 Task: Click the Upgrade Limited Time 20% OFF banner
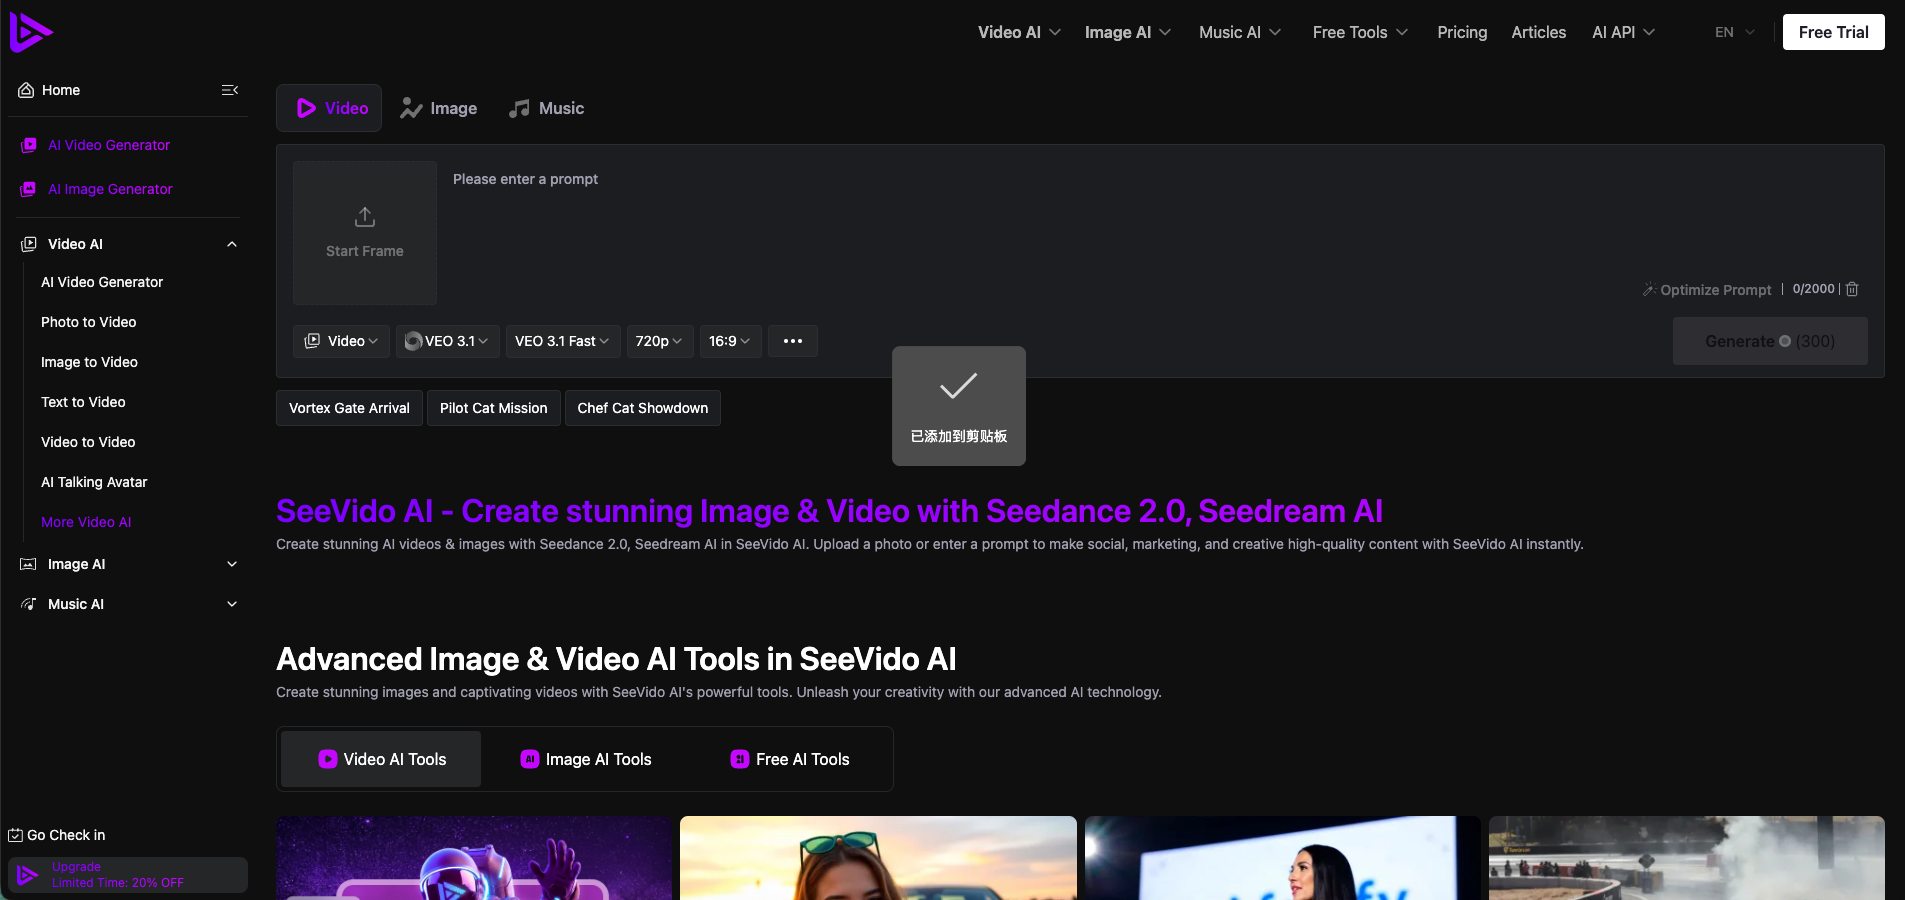click(x=128, y=875)
